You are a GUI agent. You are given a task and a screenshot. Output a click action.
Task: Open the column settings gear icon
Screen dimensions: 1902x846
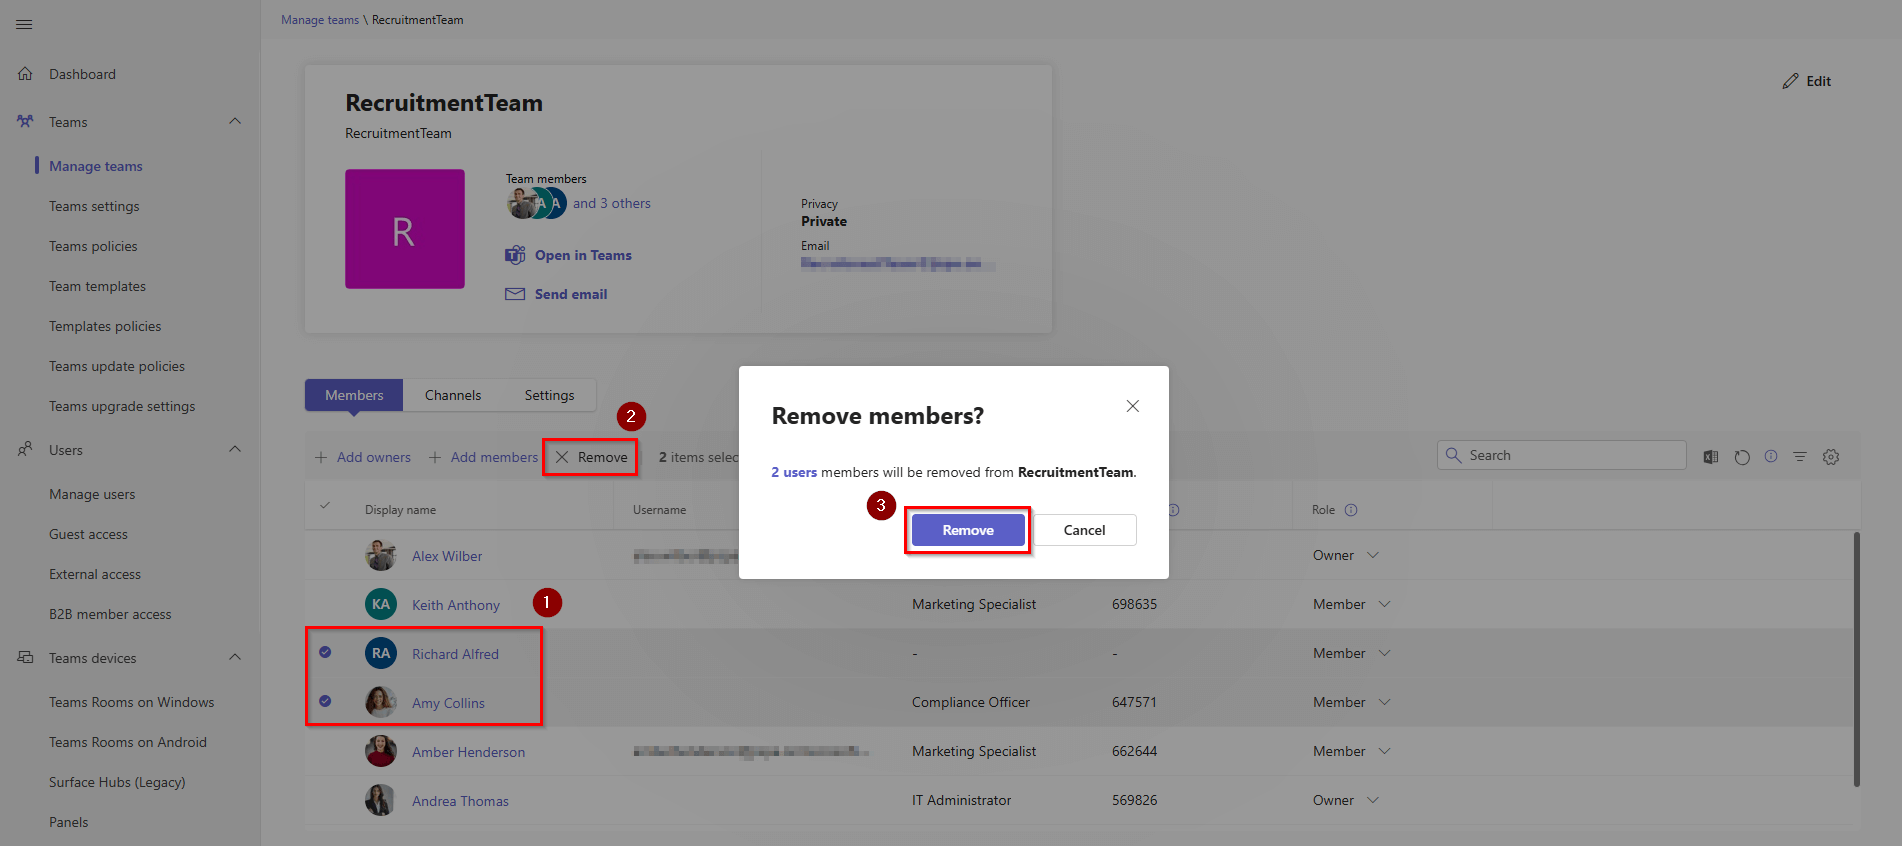[x=1831, y=456]
